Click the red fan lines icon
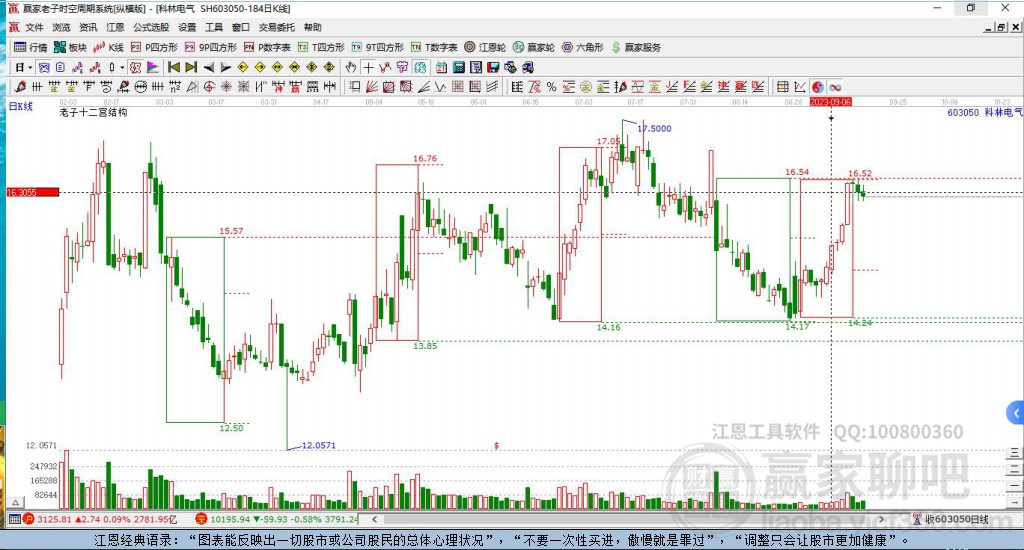The height and width of the screenshot is (550, 1024). [x=370, y=86]
